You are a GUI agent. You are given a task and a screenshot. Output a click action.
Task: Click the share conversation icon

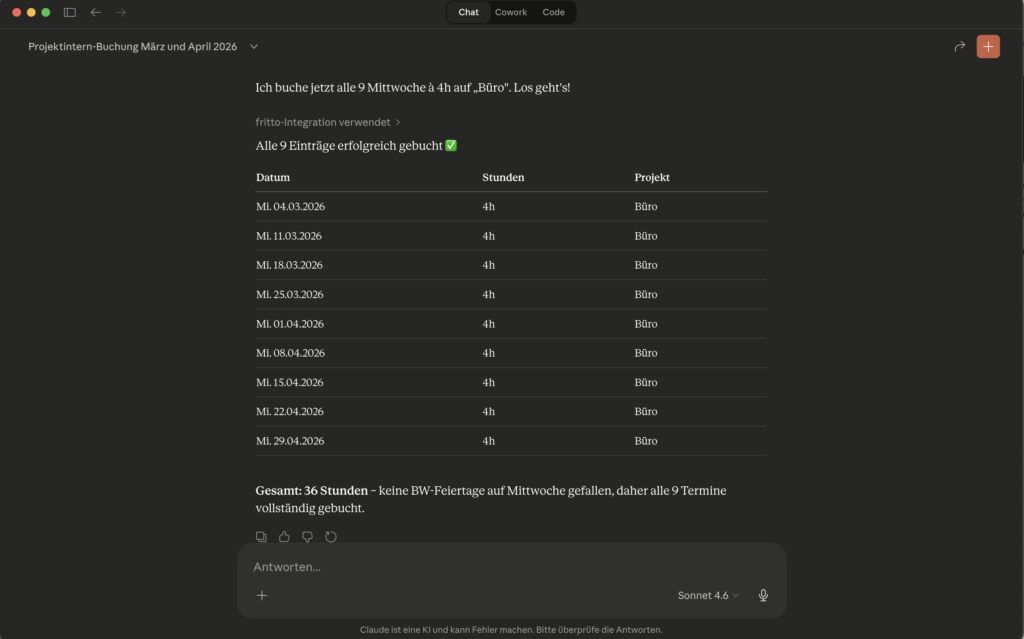point(960,47)
